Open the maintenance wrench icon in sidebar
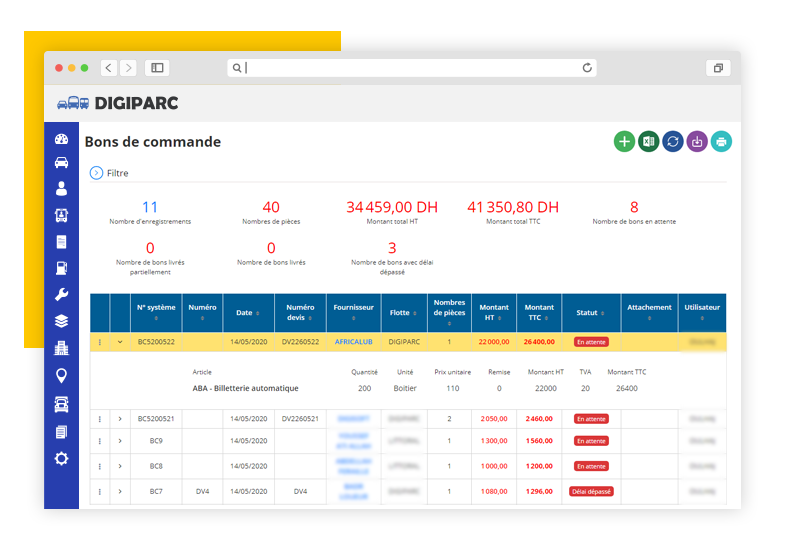The image size is (785, 560). (x=62, y=294)
